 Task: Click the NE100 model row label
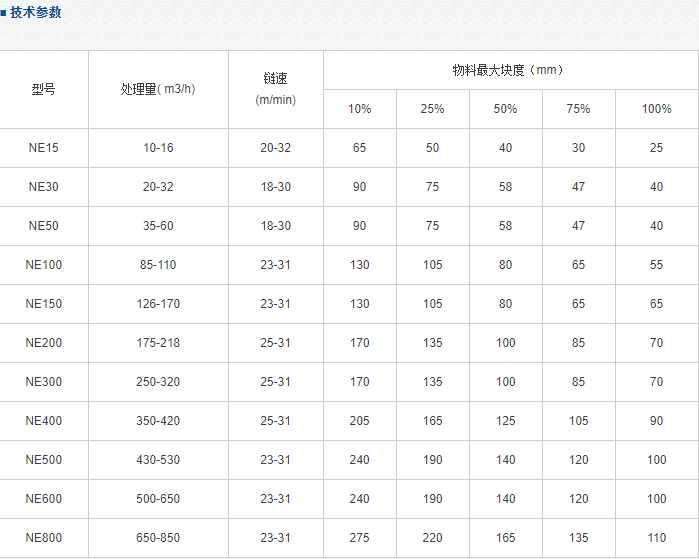pyautogui.click(x=44, y=265)
